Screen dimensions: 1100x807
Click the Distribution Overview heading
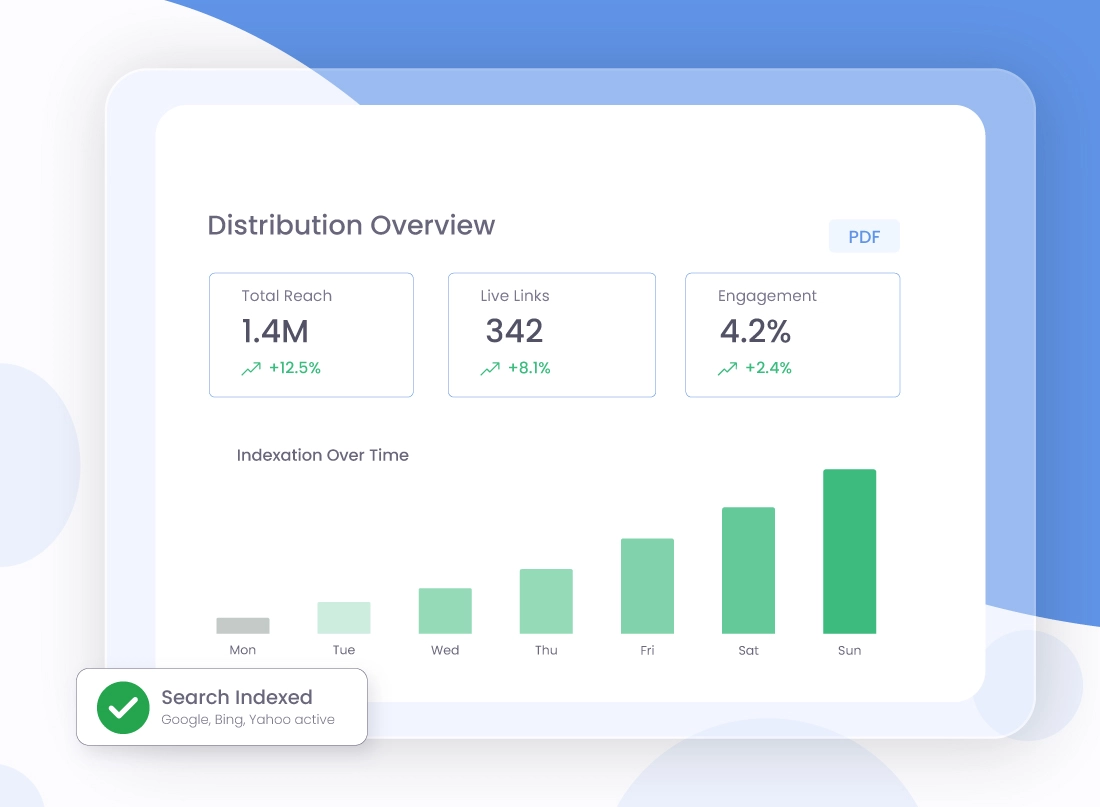point(351,225)
